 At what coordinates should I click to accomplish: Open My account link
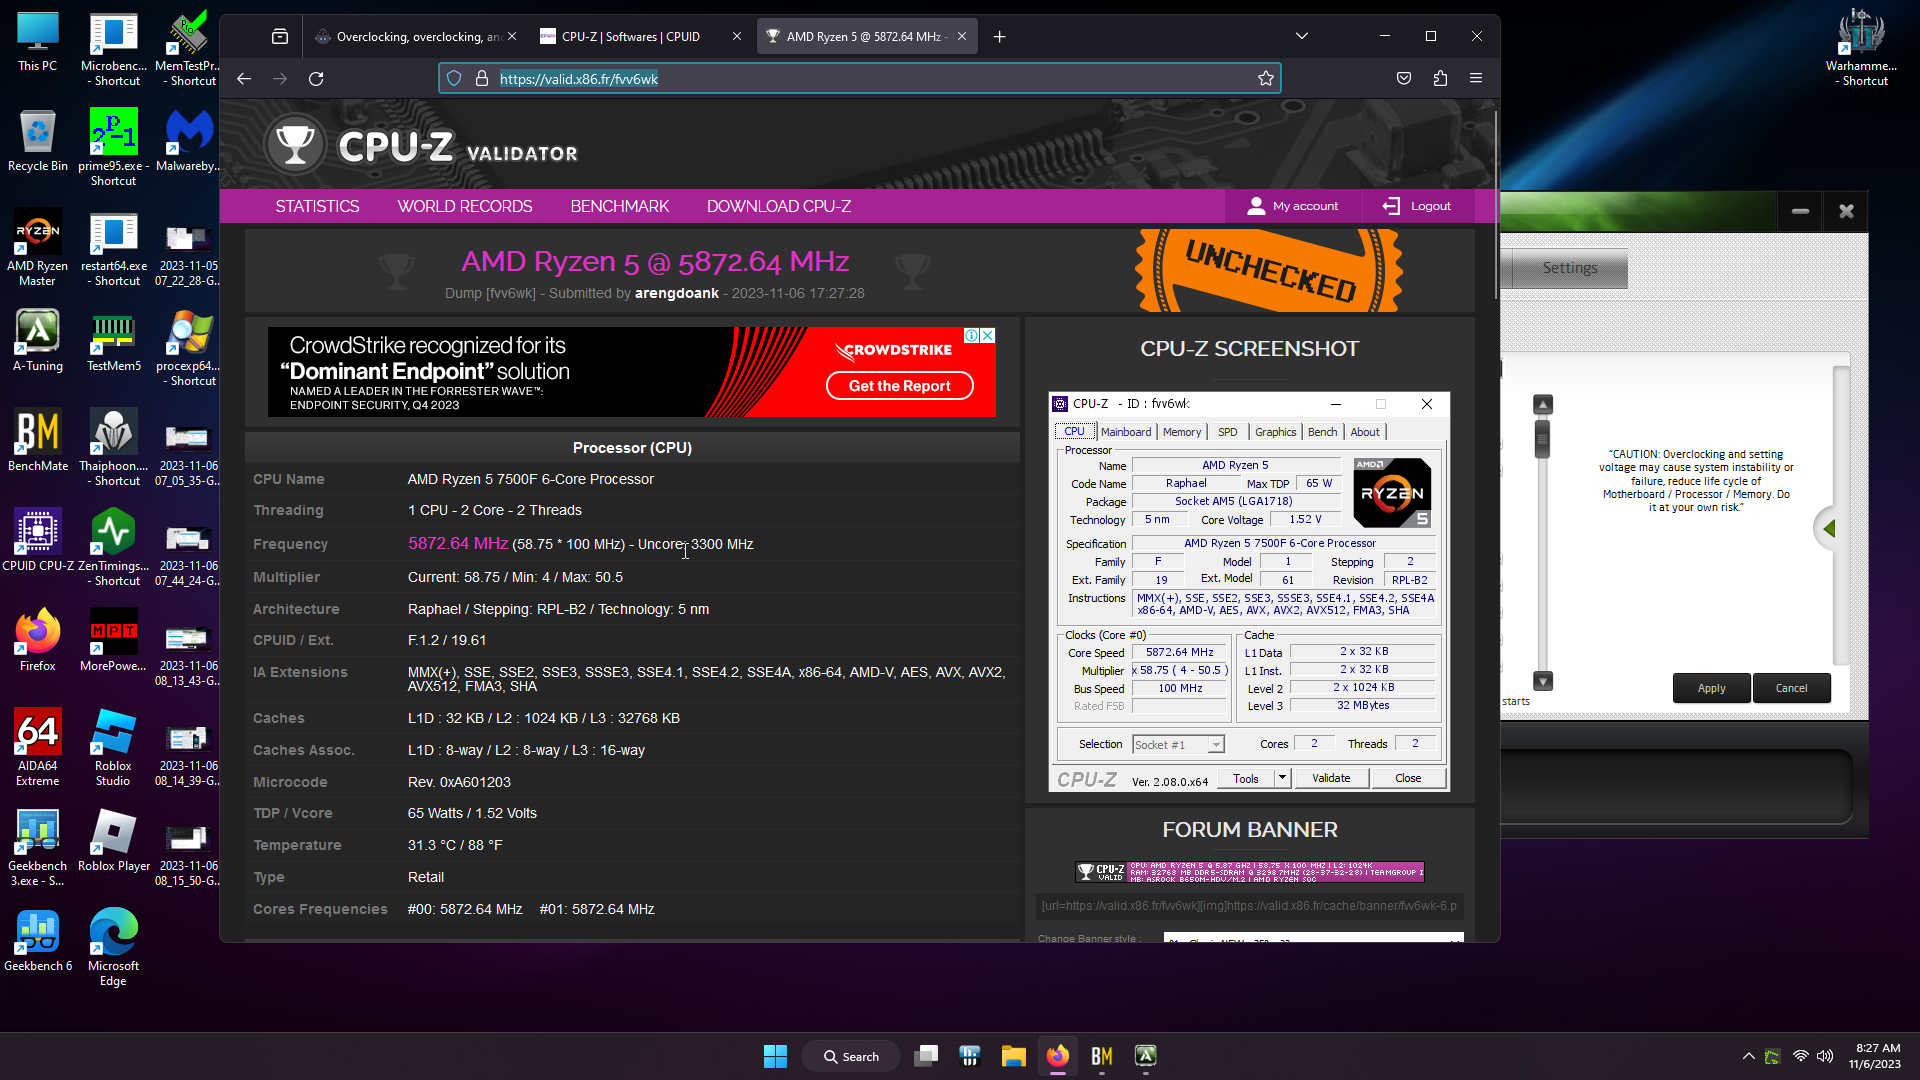[x=1292, y=206]
